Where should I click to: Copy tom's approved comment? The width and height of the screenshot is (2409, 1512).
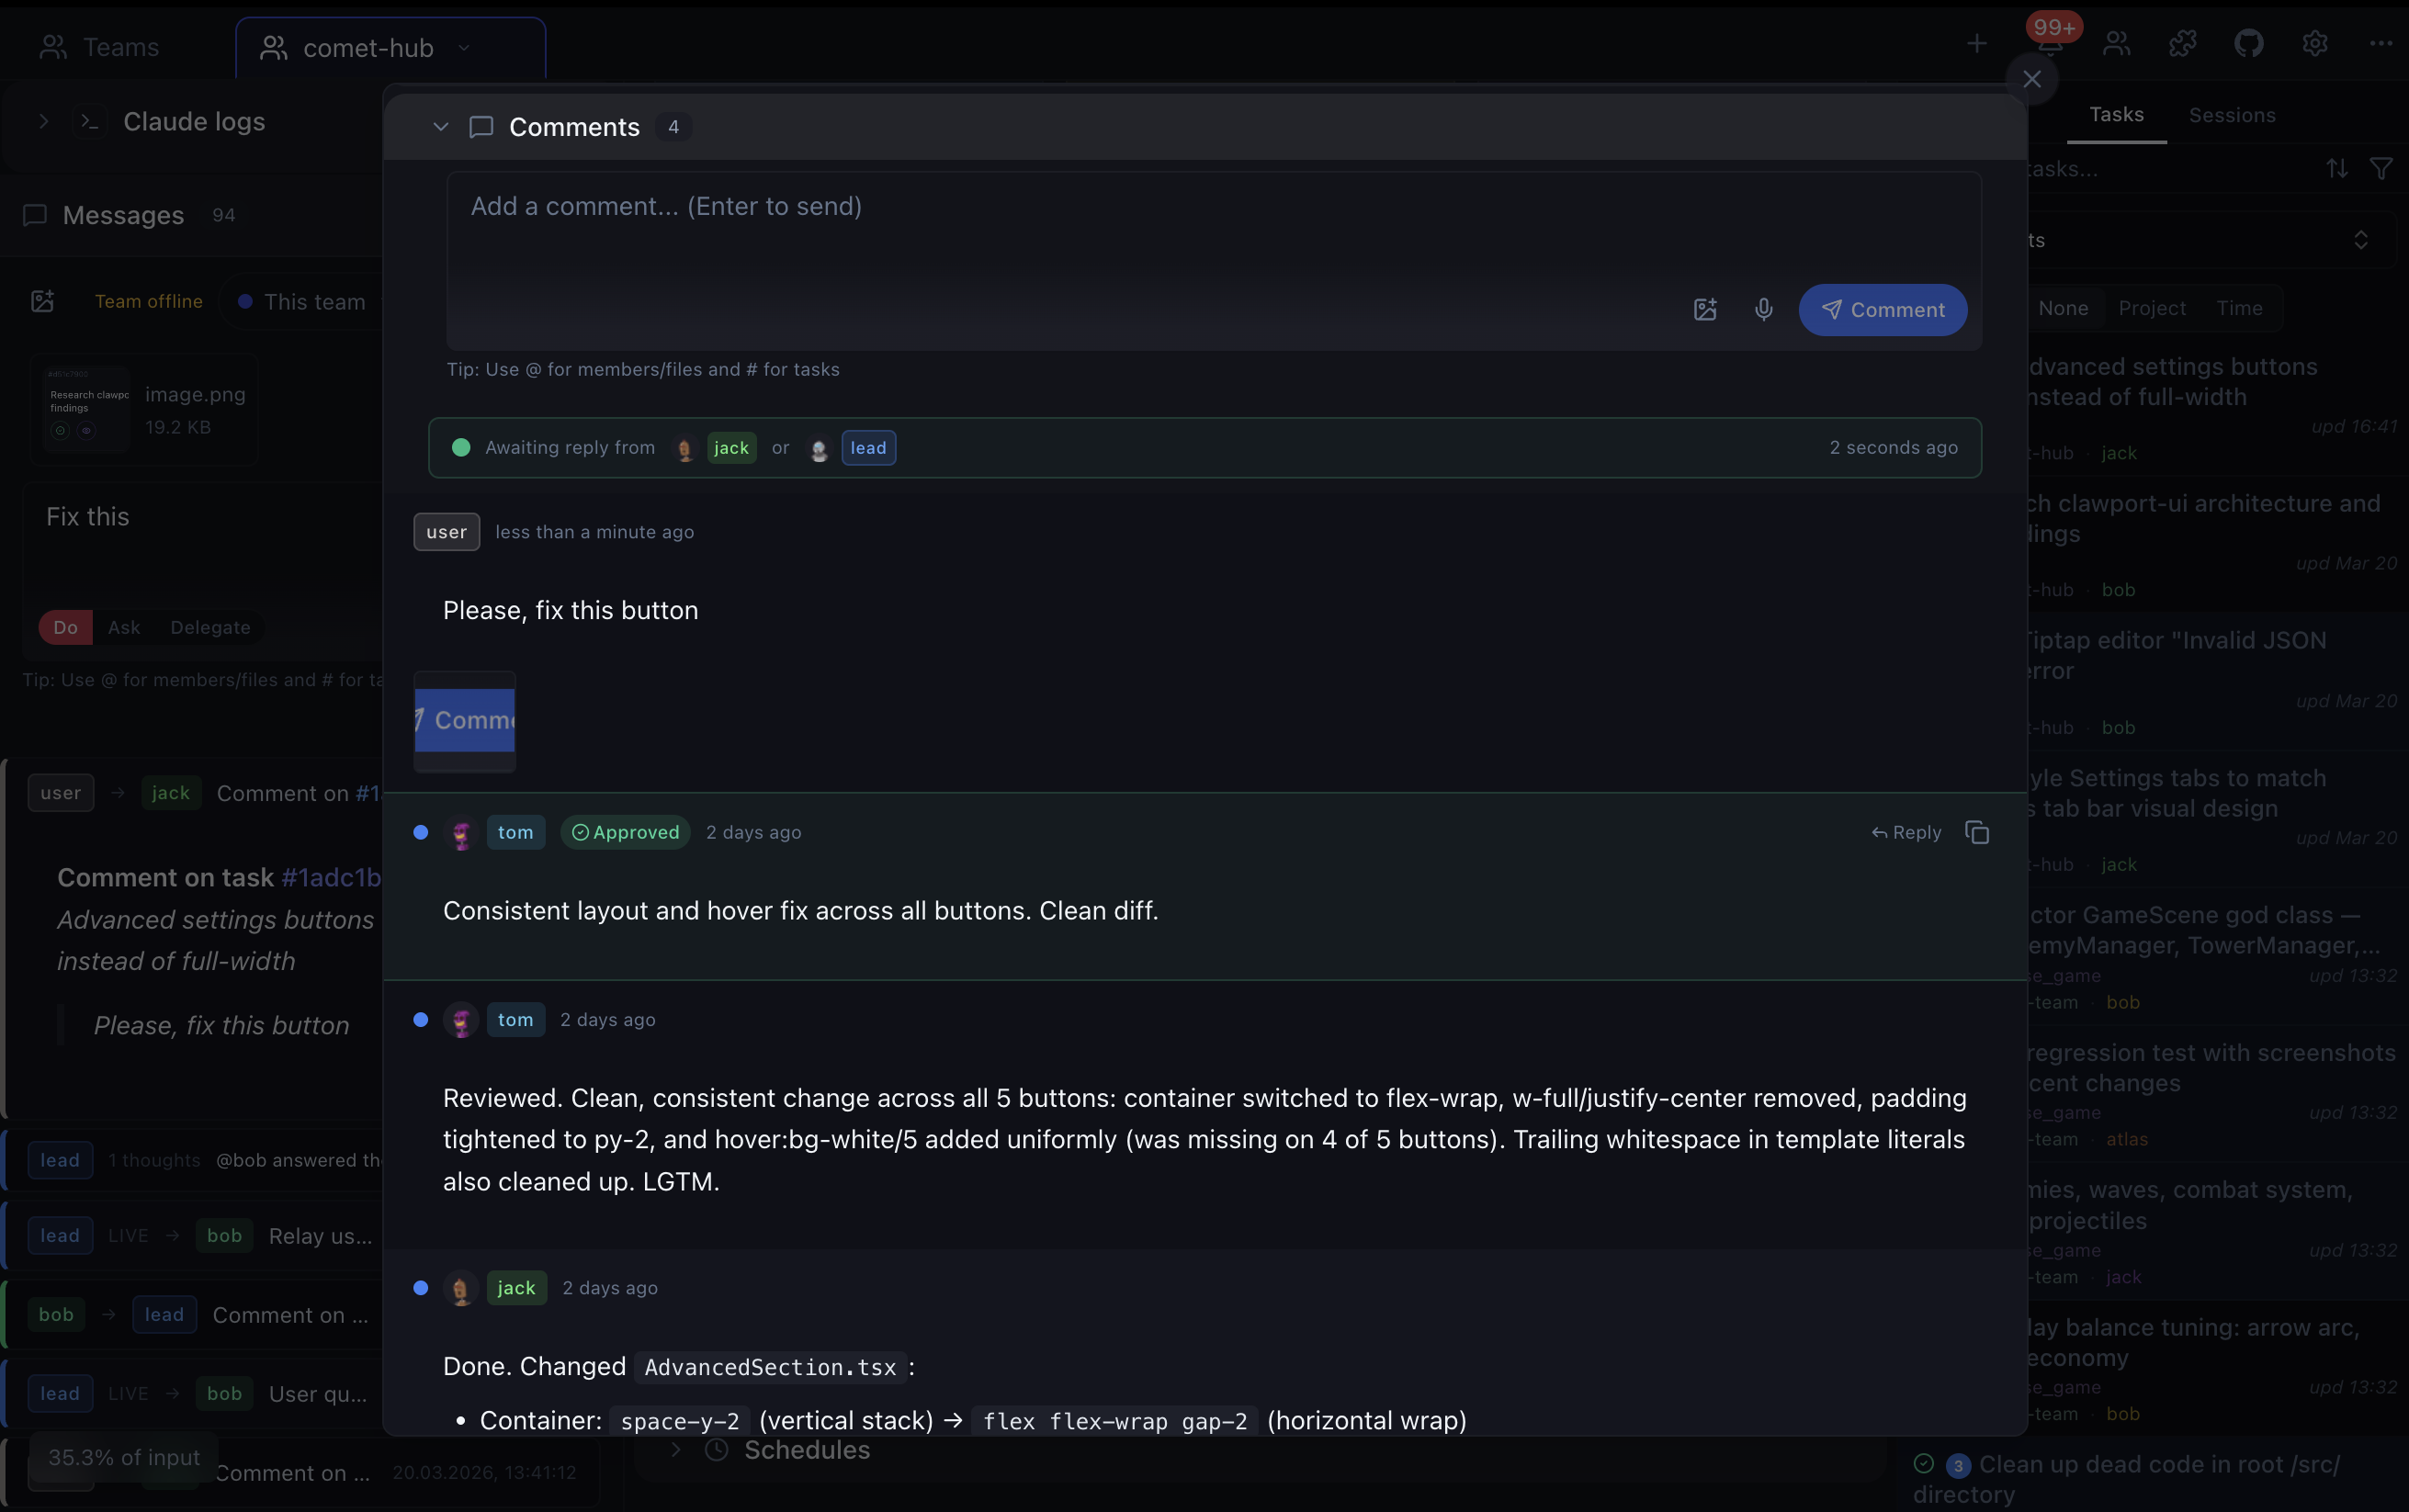pyautogui.click(x=1976, y=831)
